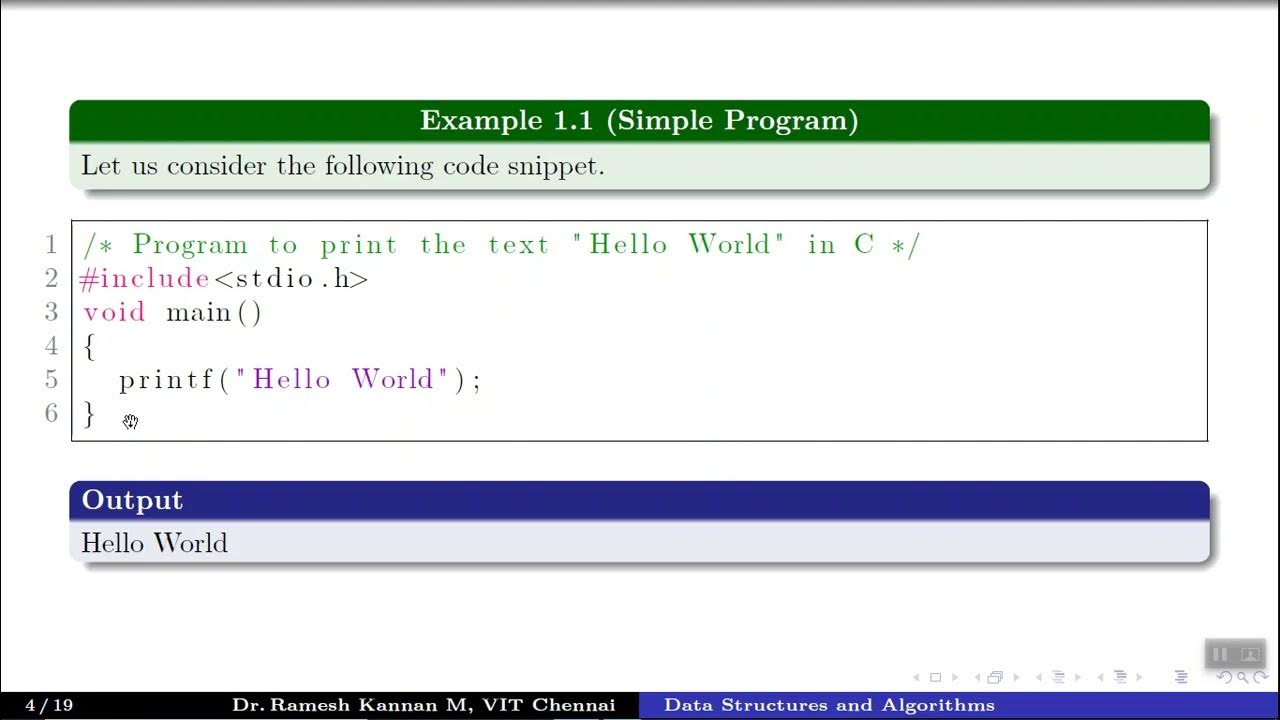Viewport: 1280px width, 720px height.
Task: Go to previous frame arrow
Action: 977,677
